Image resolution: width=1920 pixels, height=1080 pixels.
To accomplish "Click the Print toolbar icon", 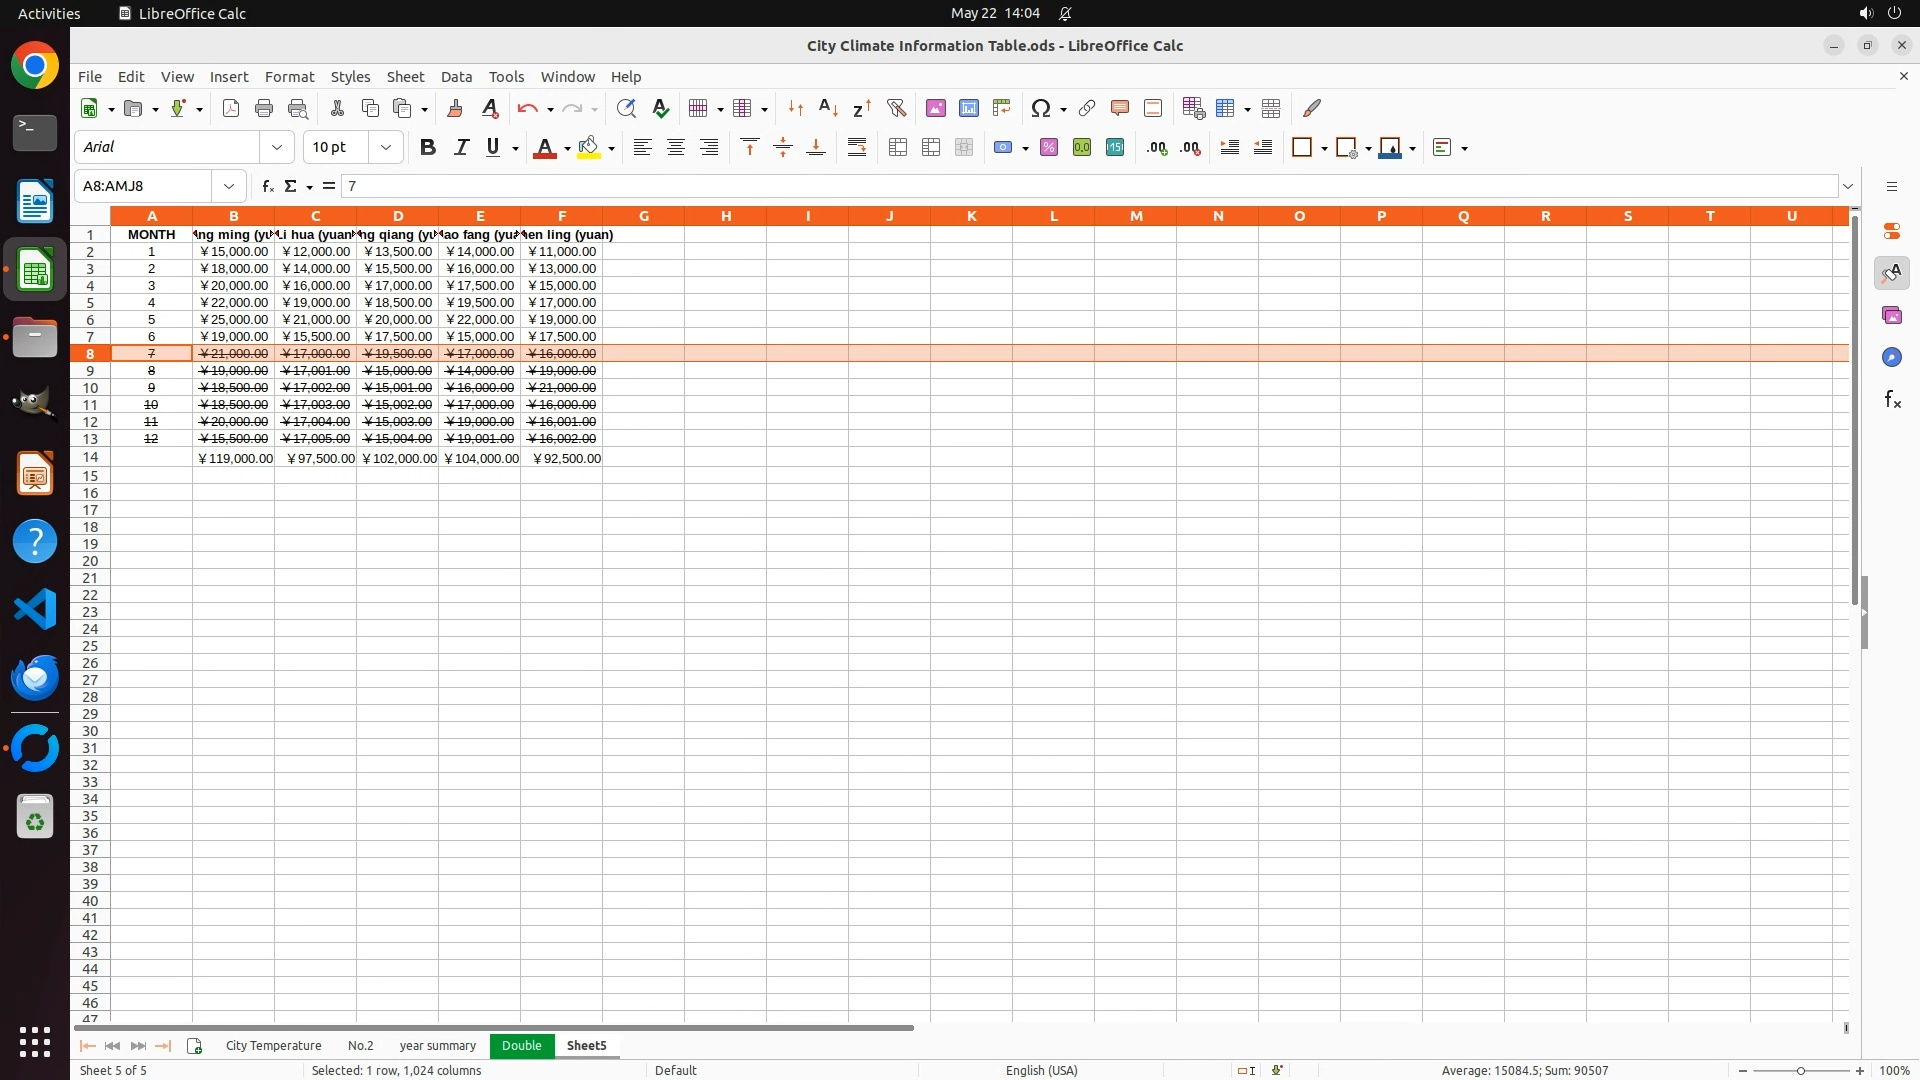I will (x=264, y=108).
